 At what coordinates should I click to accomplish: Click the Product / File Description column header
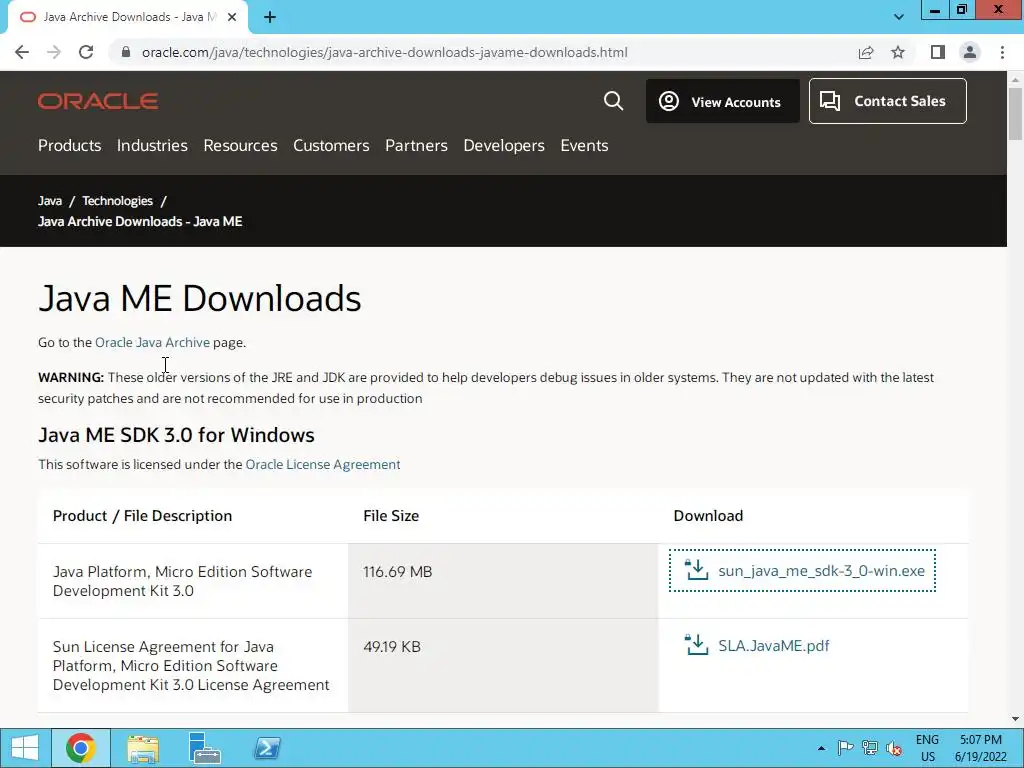[142, 516]
